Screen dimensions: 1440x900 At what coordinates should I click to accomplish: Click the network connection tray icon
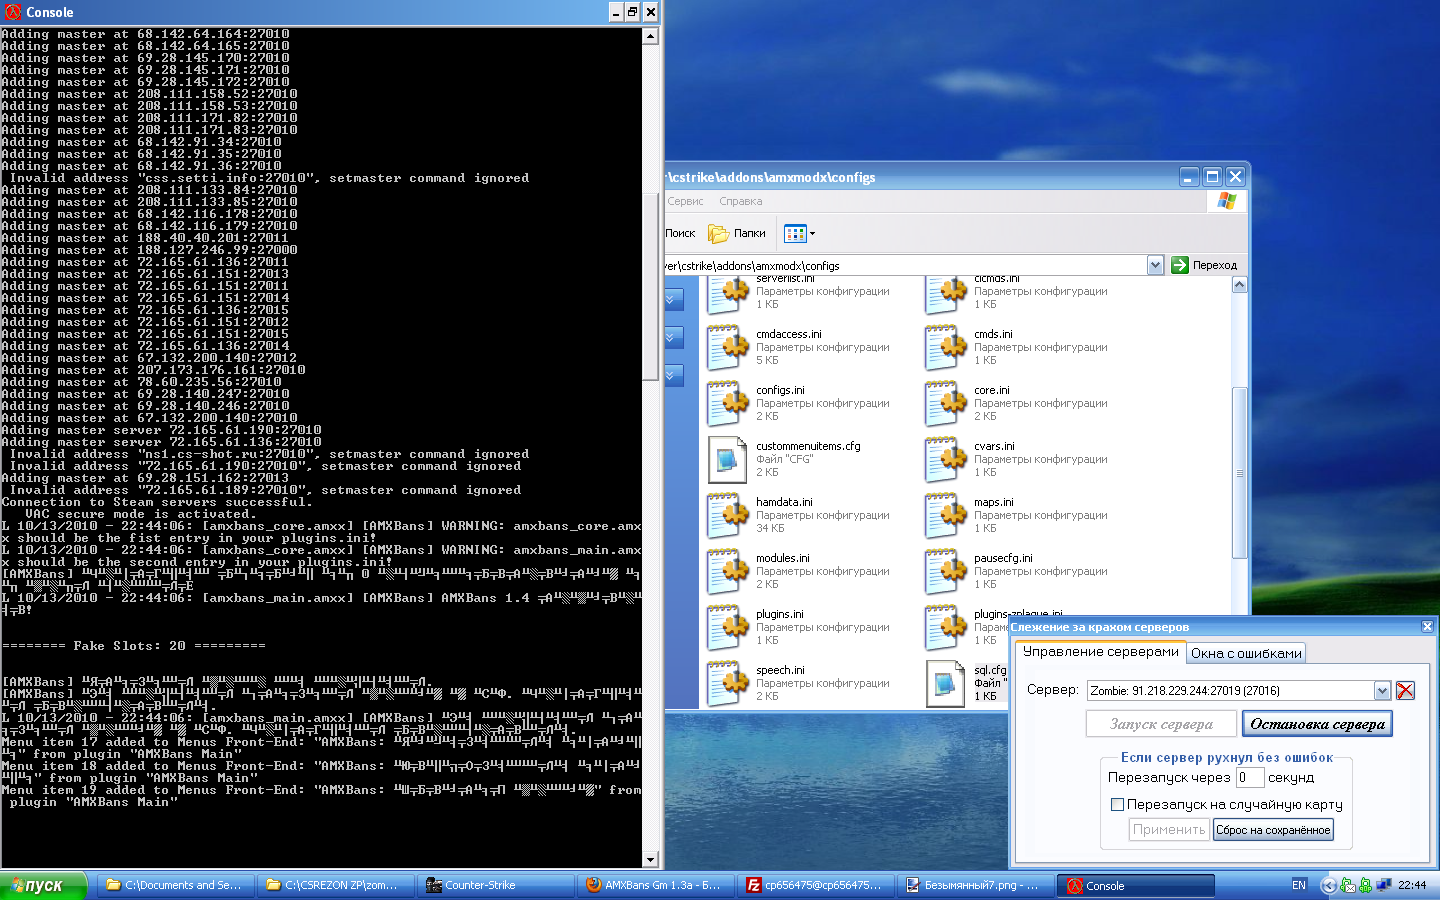[x=1384, y=885]
